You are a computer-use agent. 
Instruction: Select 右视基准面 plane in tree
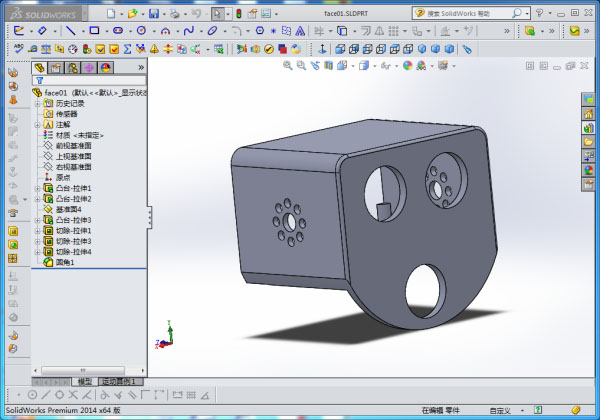[68, 167]
